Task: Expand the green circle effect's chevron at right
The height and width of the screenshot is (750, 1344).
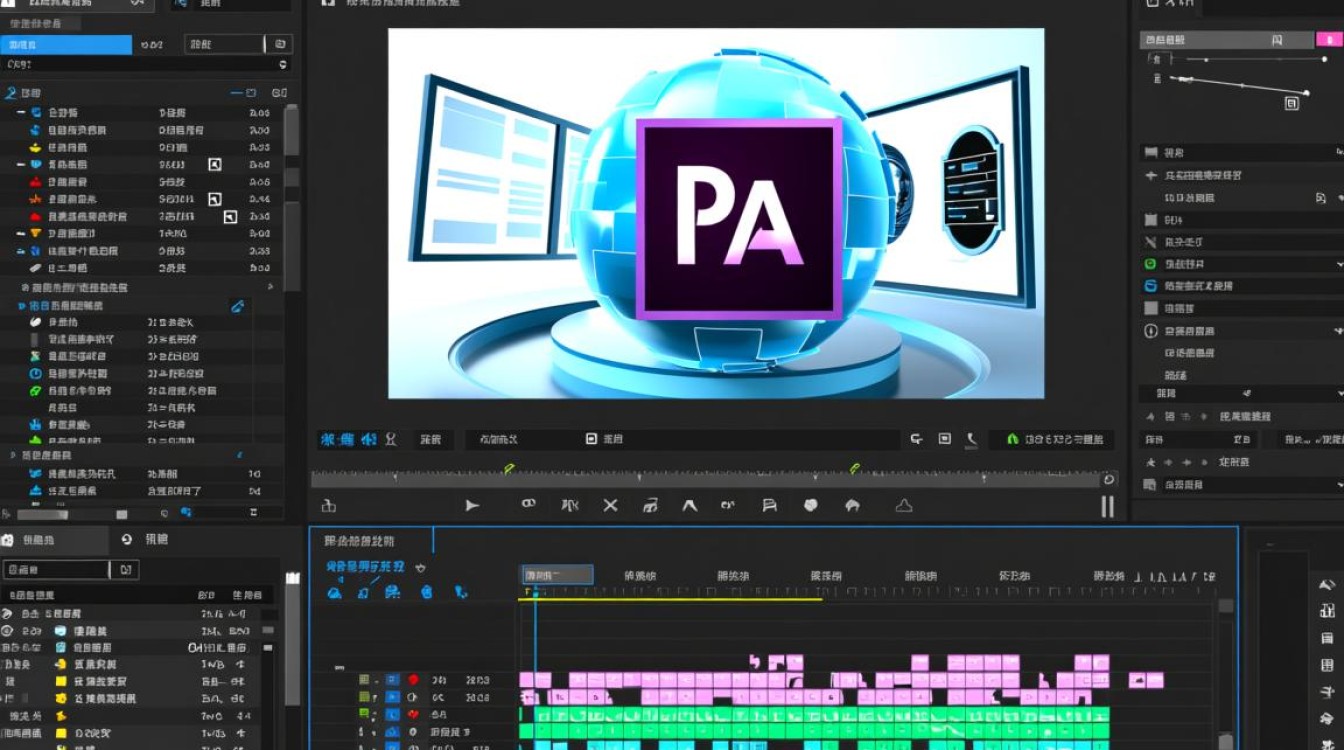Action: 1339,264
